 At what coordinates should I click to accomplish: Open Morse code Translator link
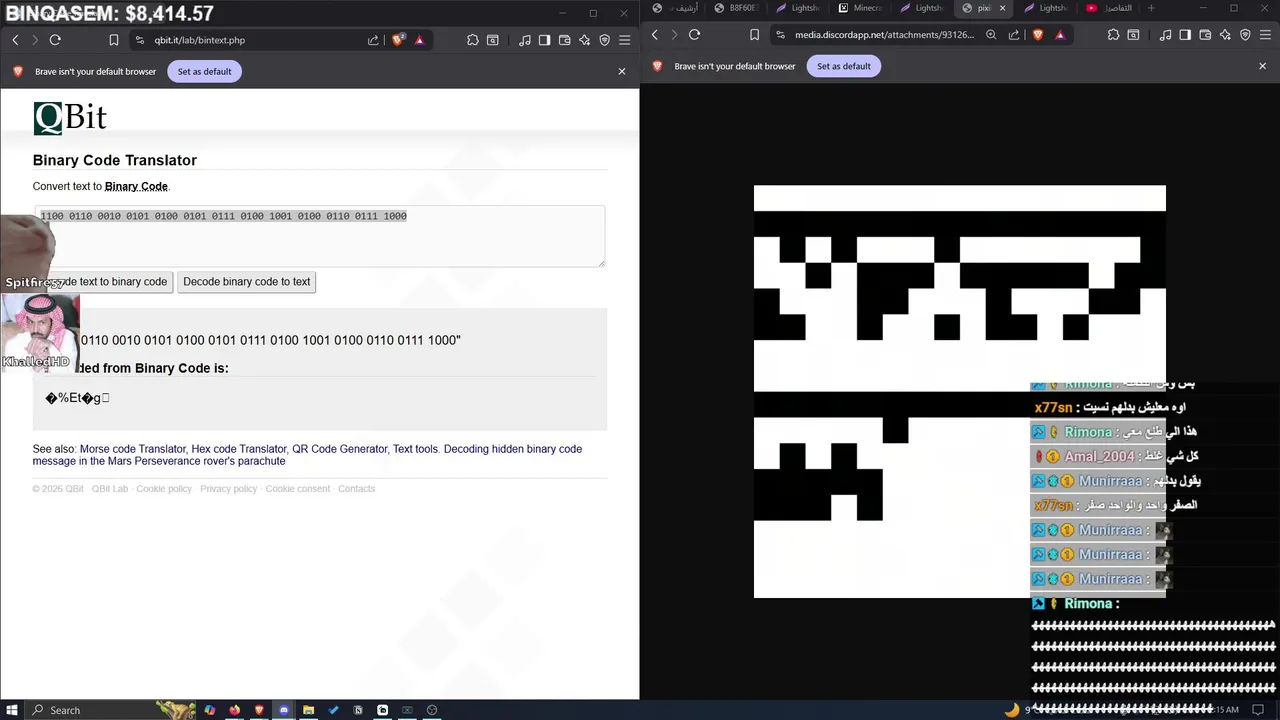[x=133, y=449]
